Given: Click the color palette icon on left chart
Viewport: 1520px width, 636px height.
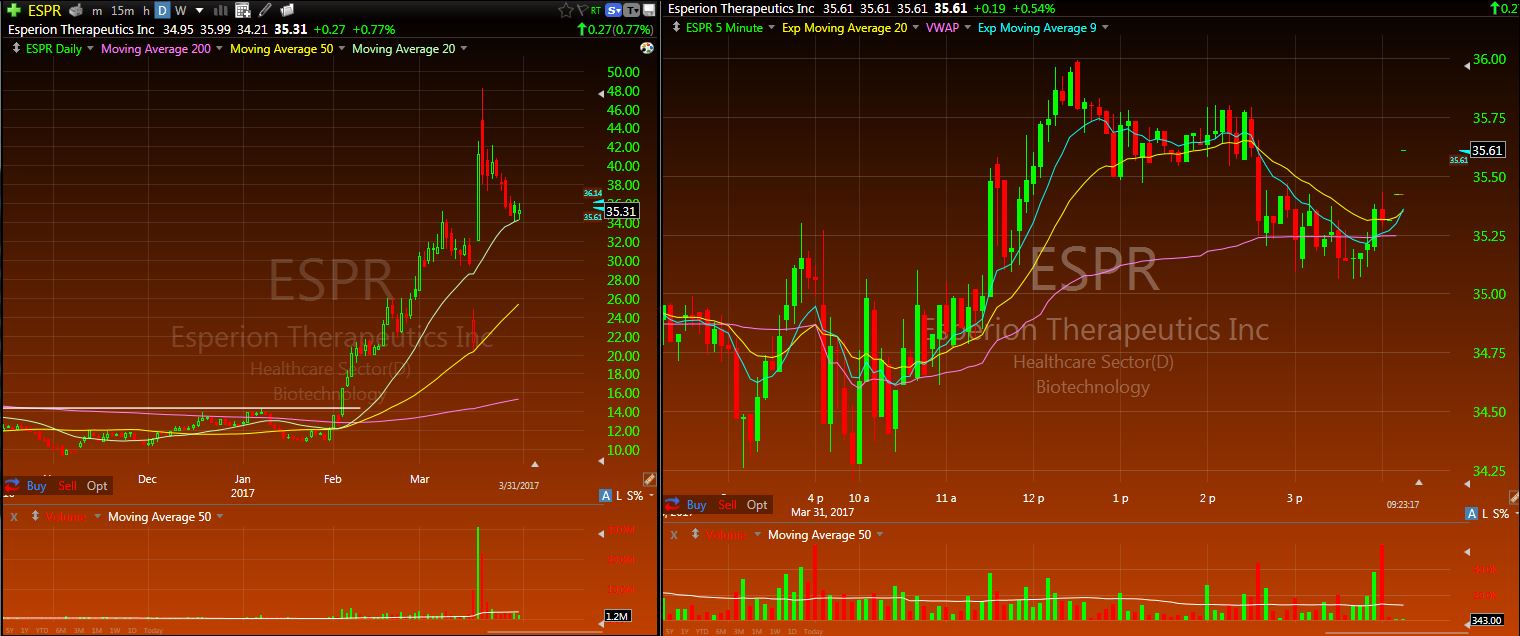Looking at the screenshot, I should click(x=647, y=48).
